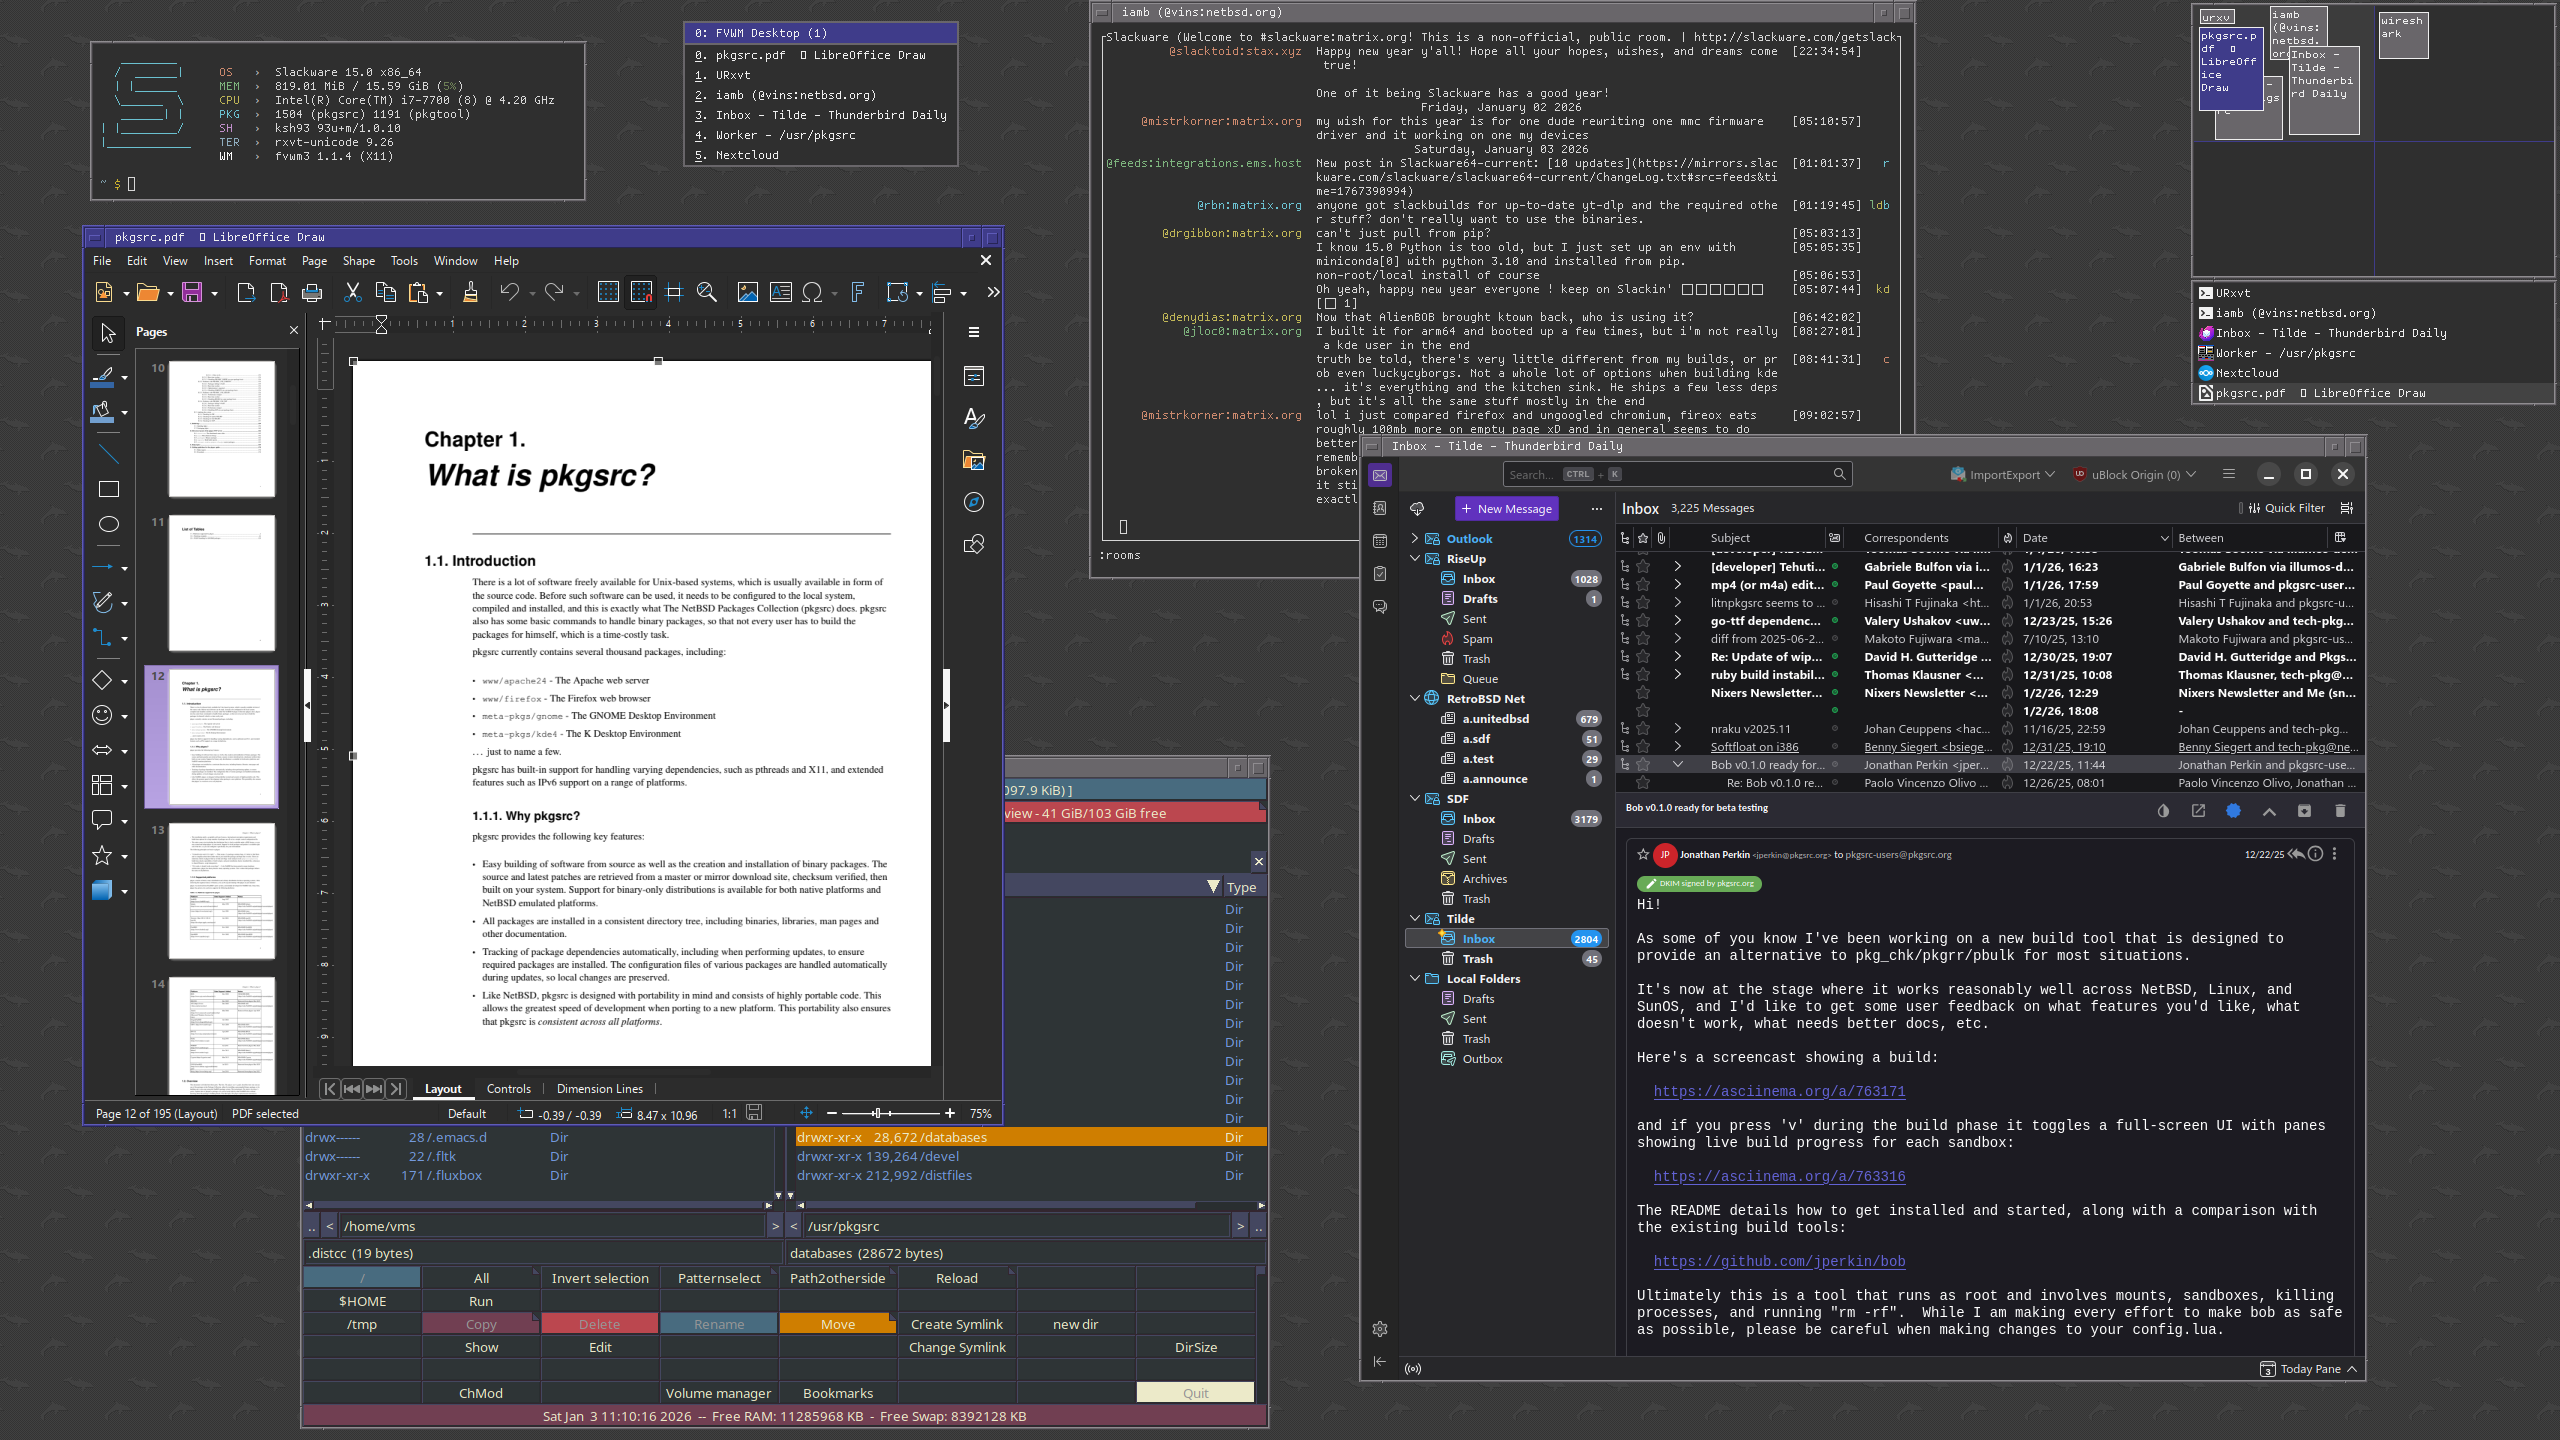Open the Gallery sidebar panel icon
The width and height of the screenshot is (2560, 1440).
tap(973, 460)
